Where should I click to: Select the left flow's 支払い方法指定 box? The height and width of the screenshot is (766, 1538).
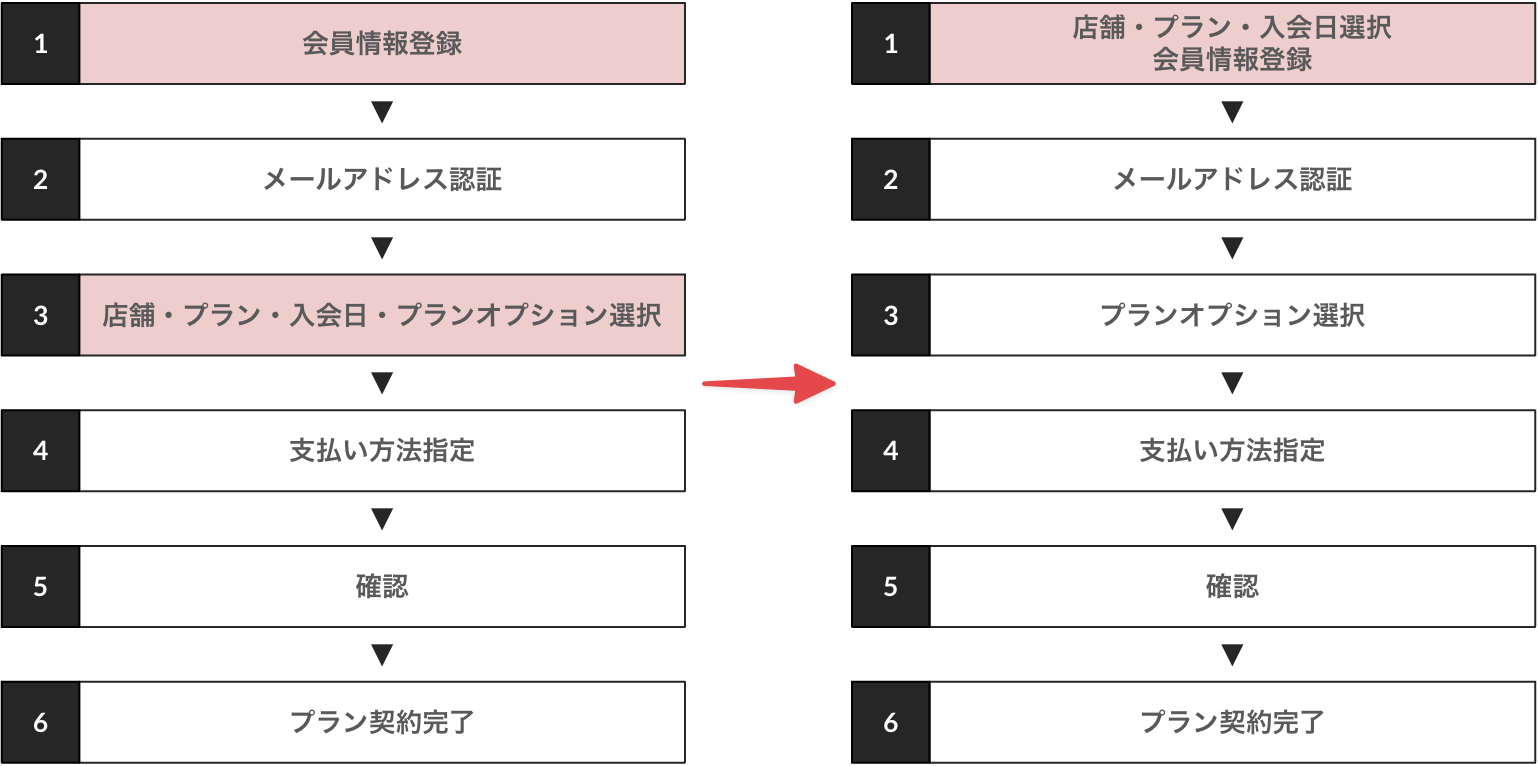point(382,451)
